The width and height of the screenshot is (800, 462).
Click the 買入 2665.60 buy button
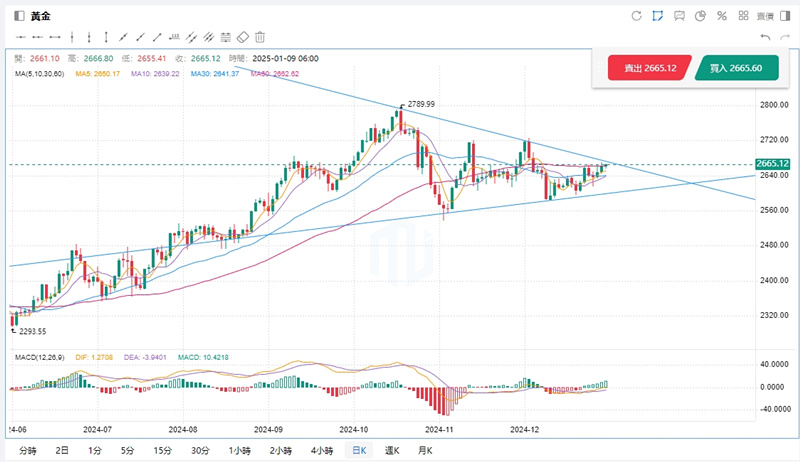coord(736,68)
